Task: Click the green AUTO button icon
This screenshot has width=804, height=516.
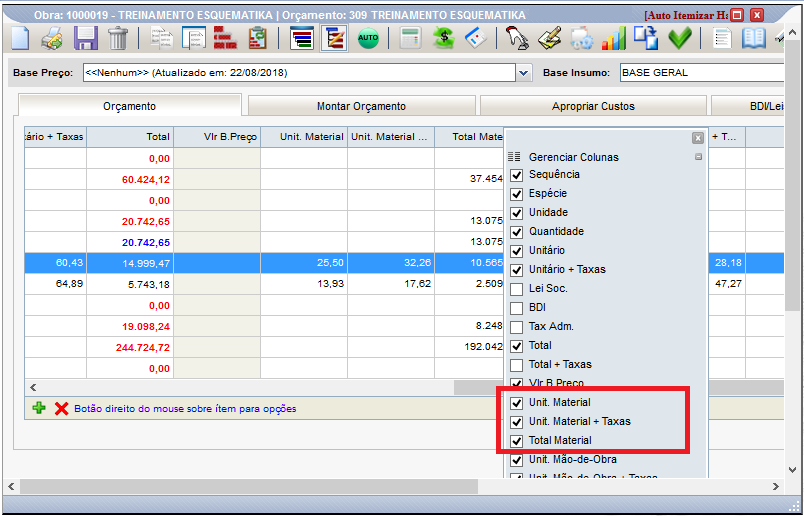Action: click(368, 38)
